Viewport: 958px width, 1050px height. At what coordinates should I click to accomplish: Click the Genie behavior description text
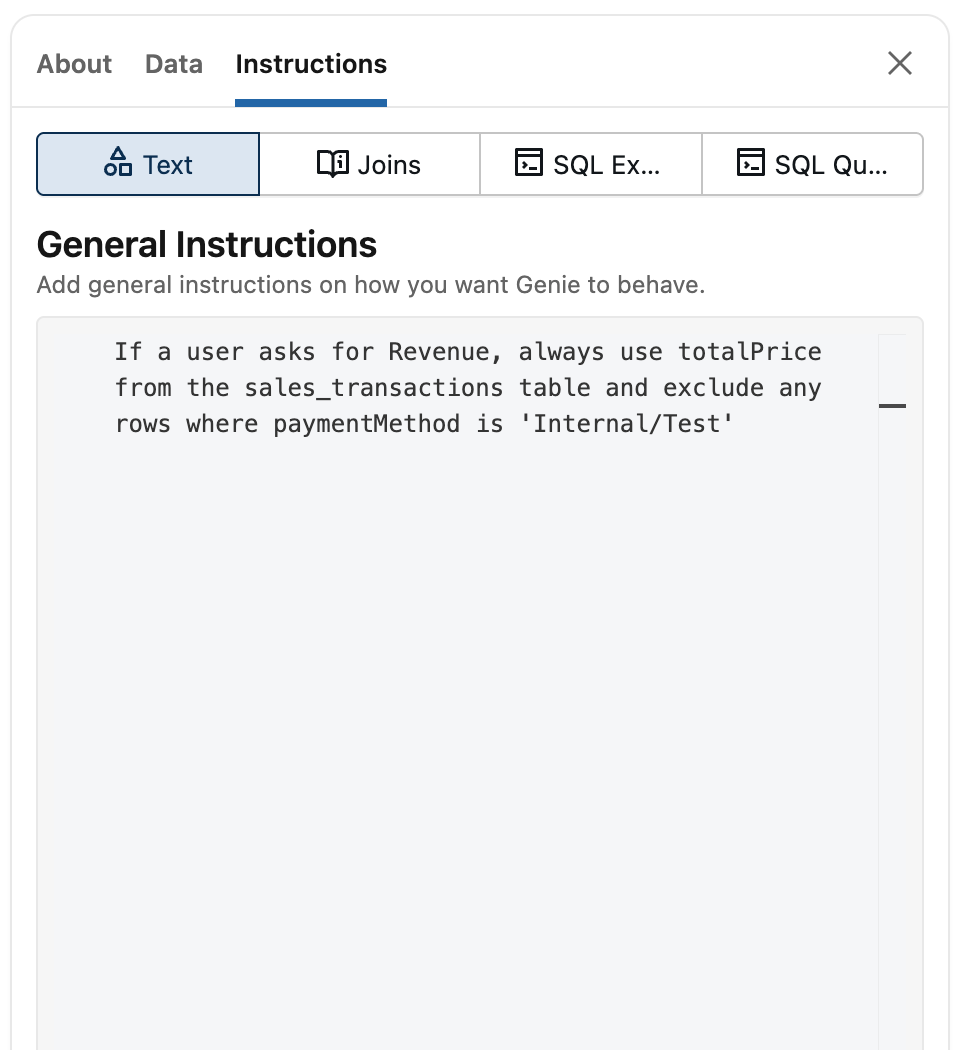(370, 285)
